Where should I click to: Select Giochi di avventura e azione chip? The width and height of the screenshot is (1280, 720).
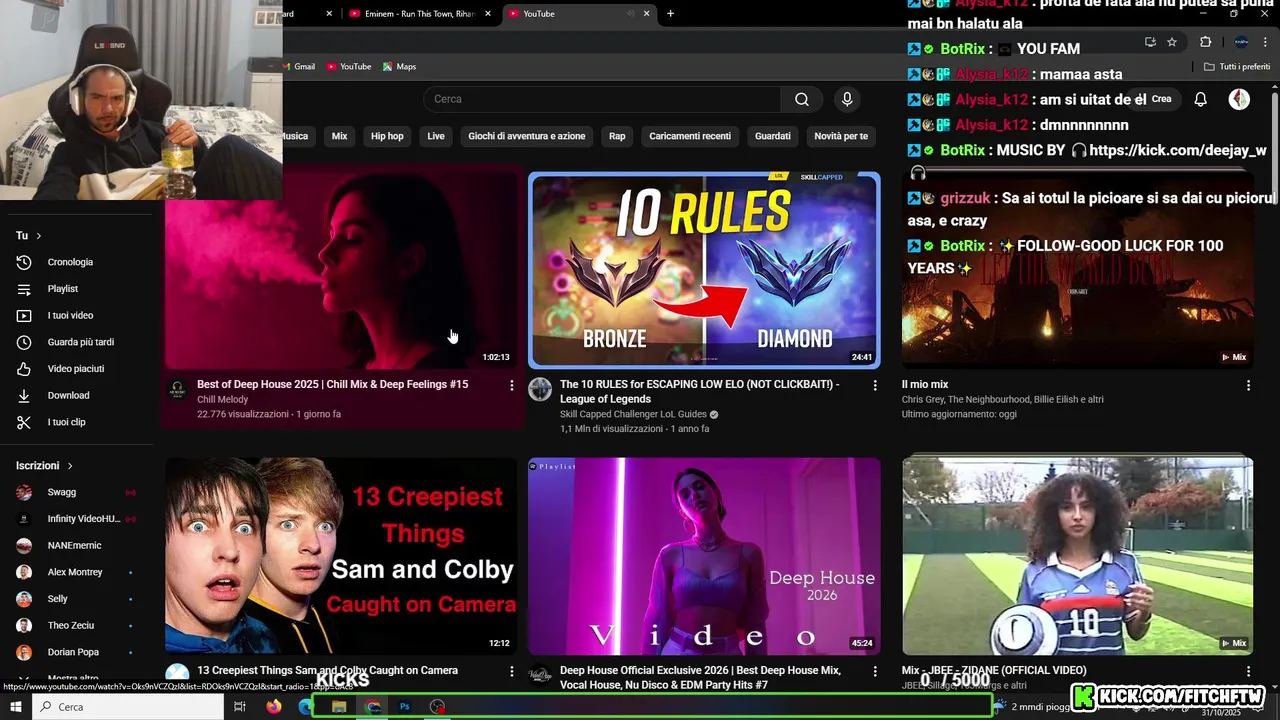point(527,136)
